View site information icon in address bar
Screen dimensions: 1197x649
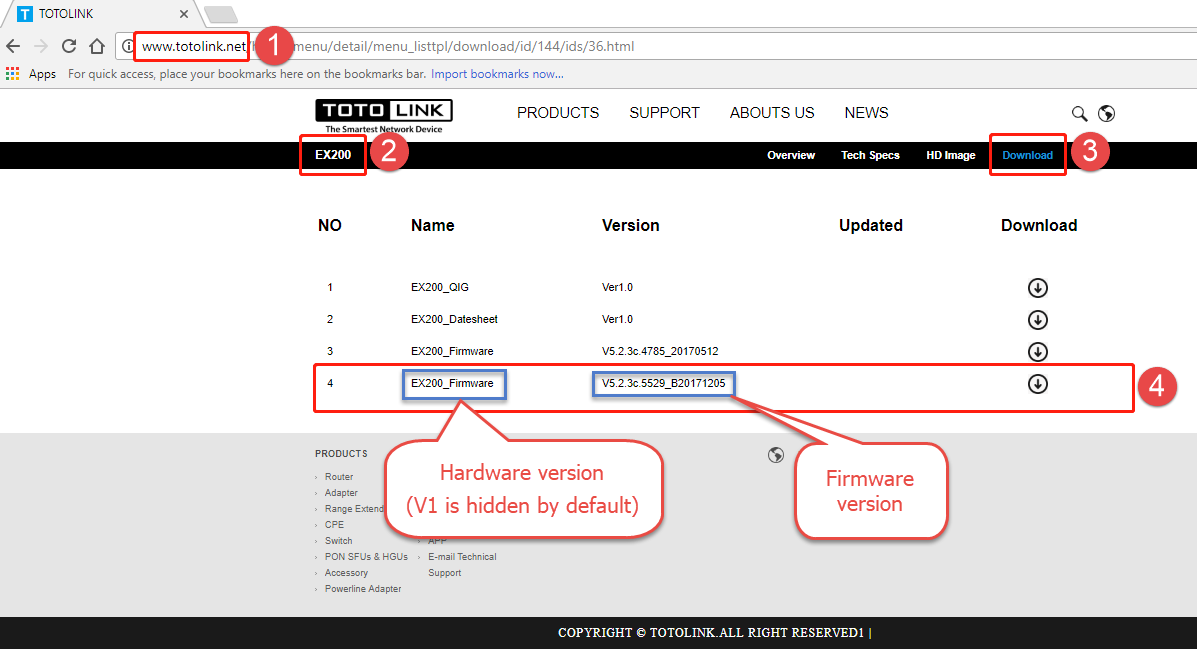(x=127, y=47)
